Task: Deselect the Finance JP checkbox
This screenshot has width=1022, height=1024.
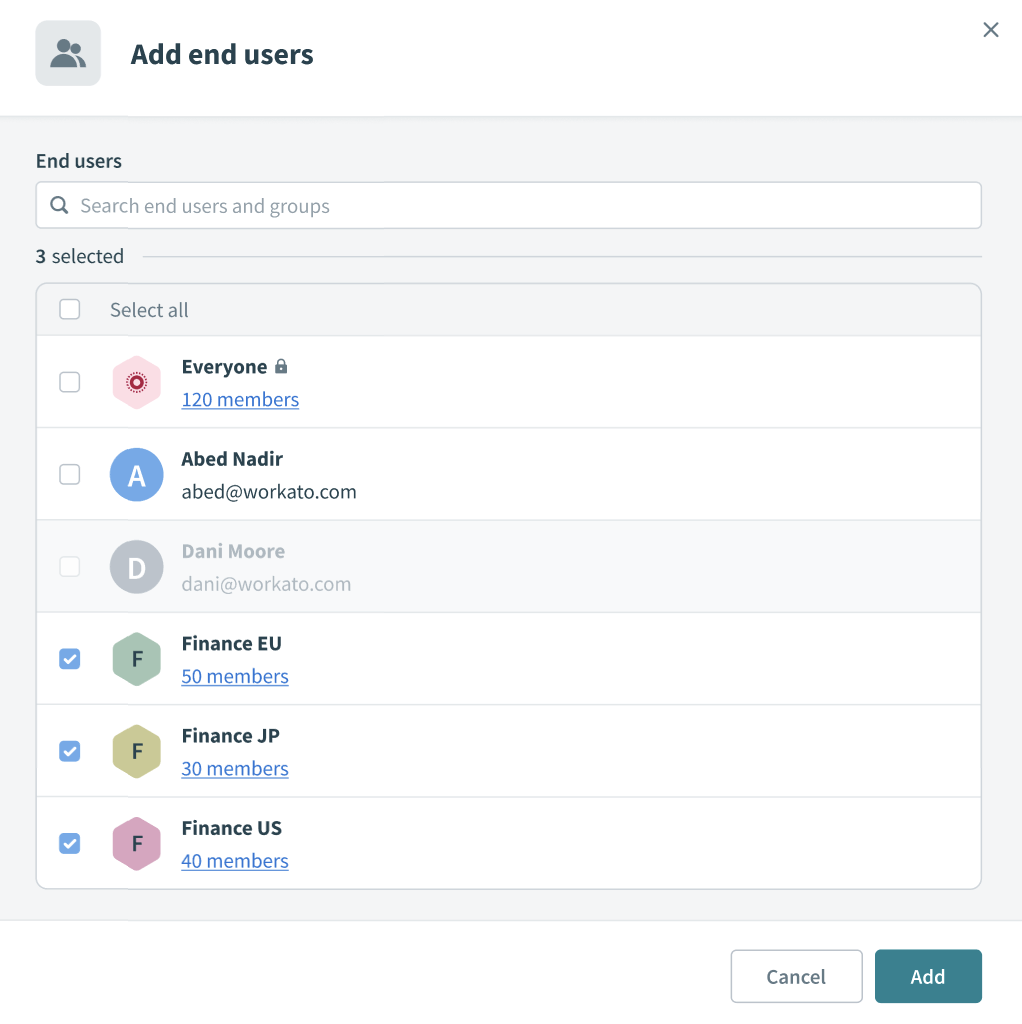Action: click(x=69, y=751)
